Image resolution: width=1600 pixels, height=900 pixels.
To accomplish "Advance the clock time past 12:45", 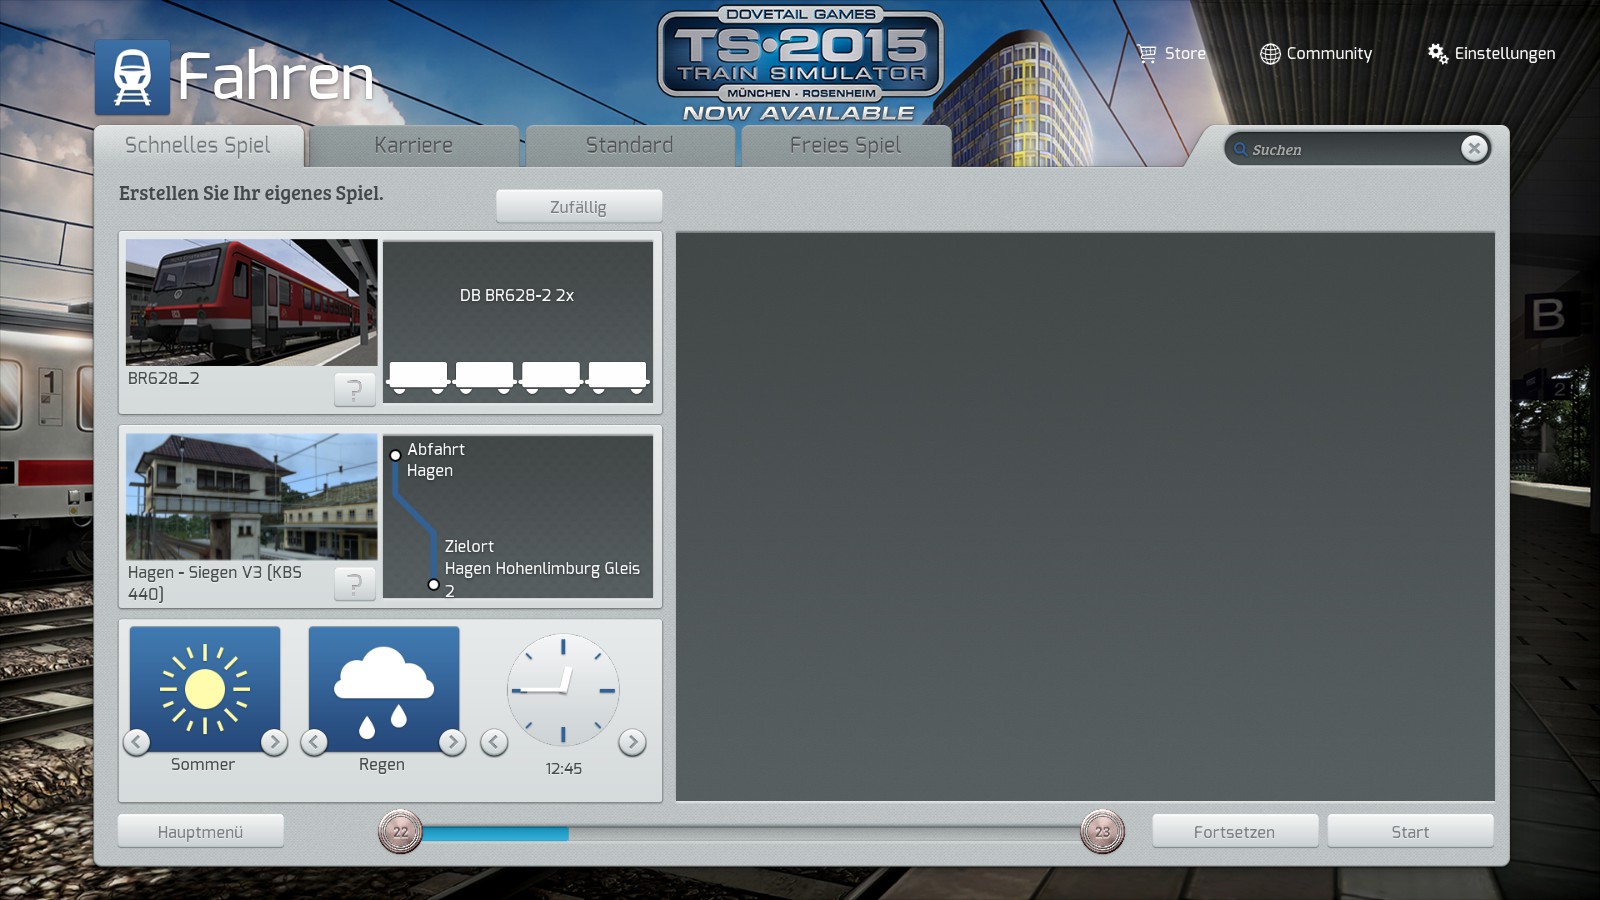I will click(x=631, y=742).
